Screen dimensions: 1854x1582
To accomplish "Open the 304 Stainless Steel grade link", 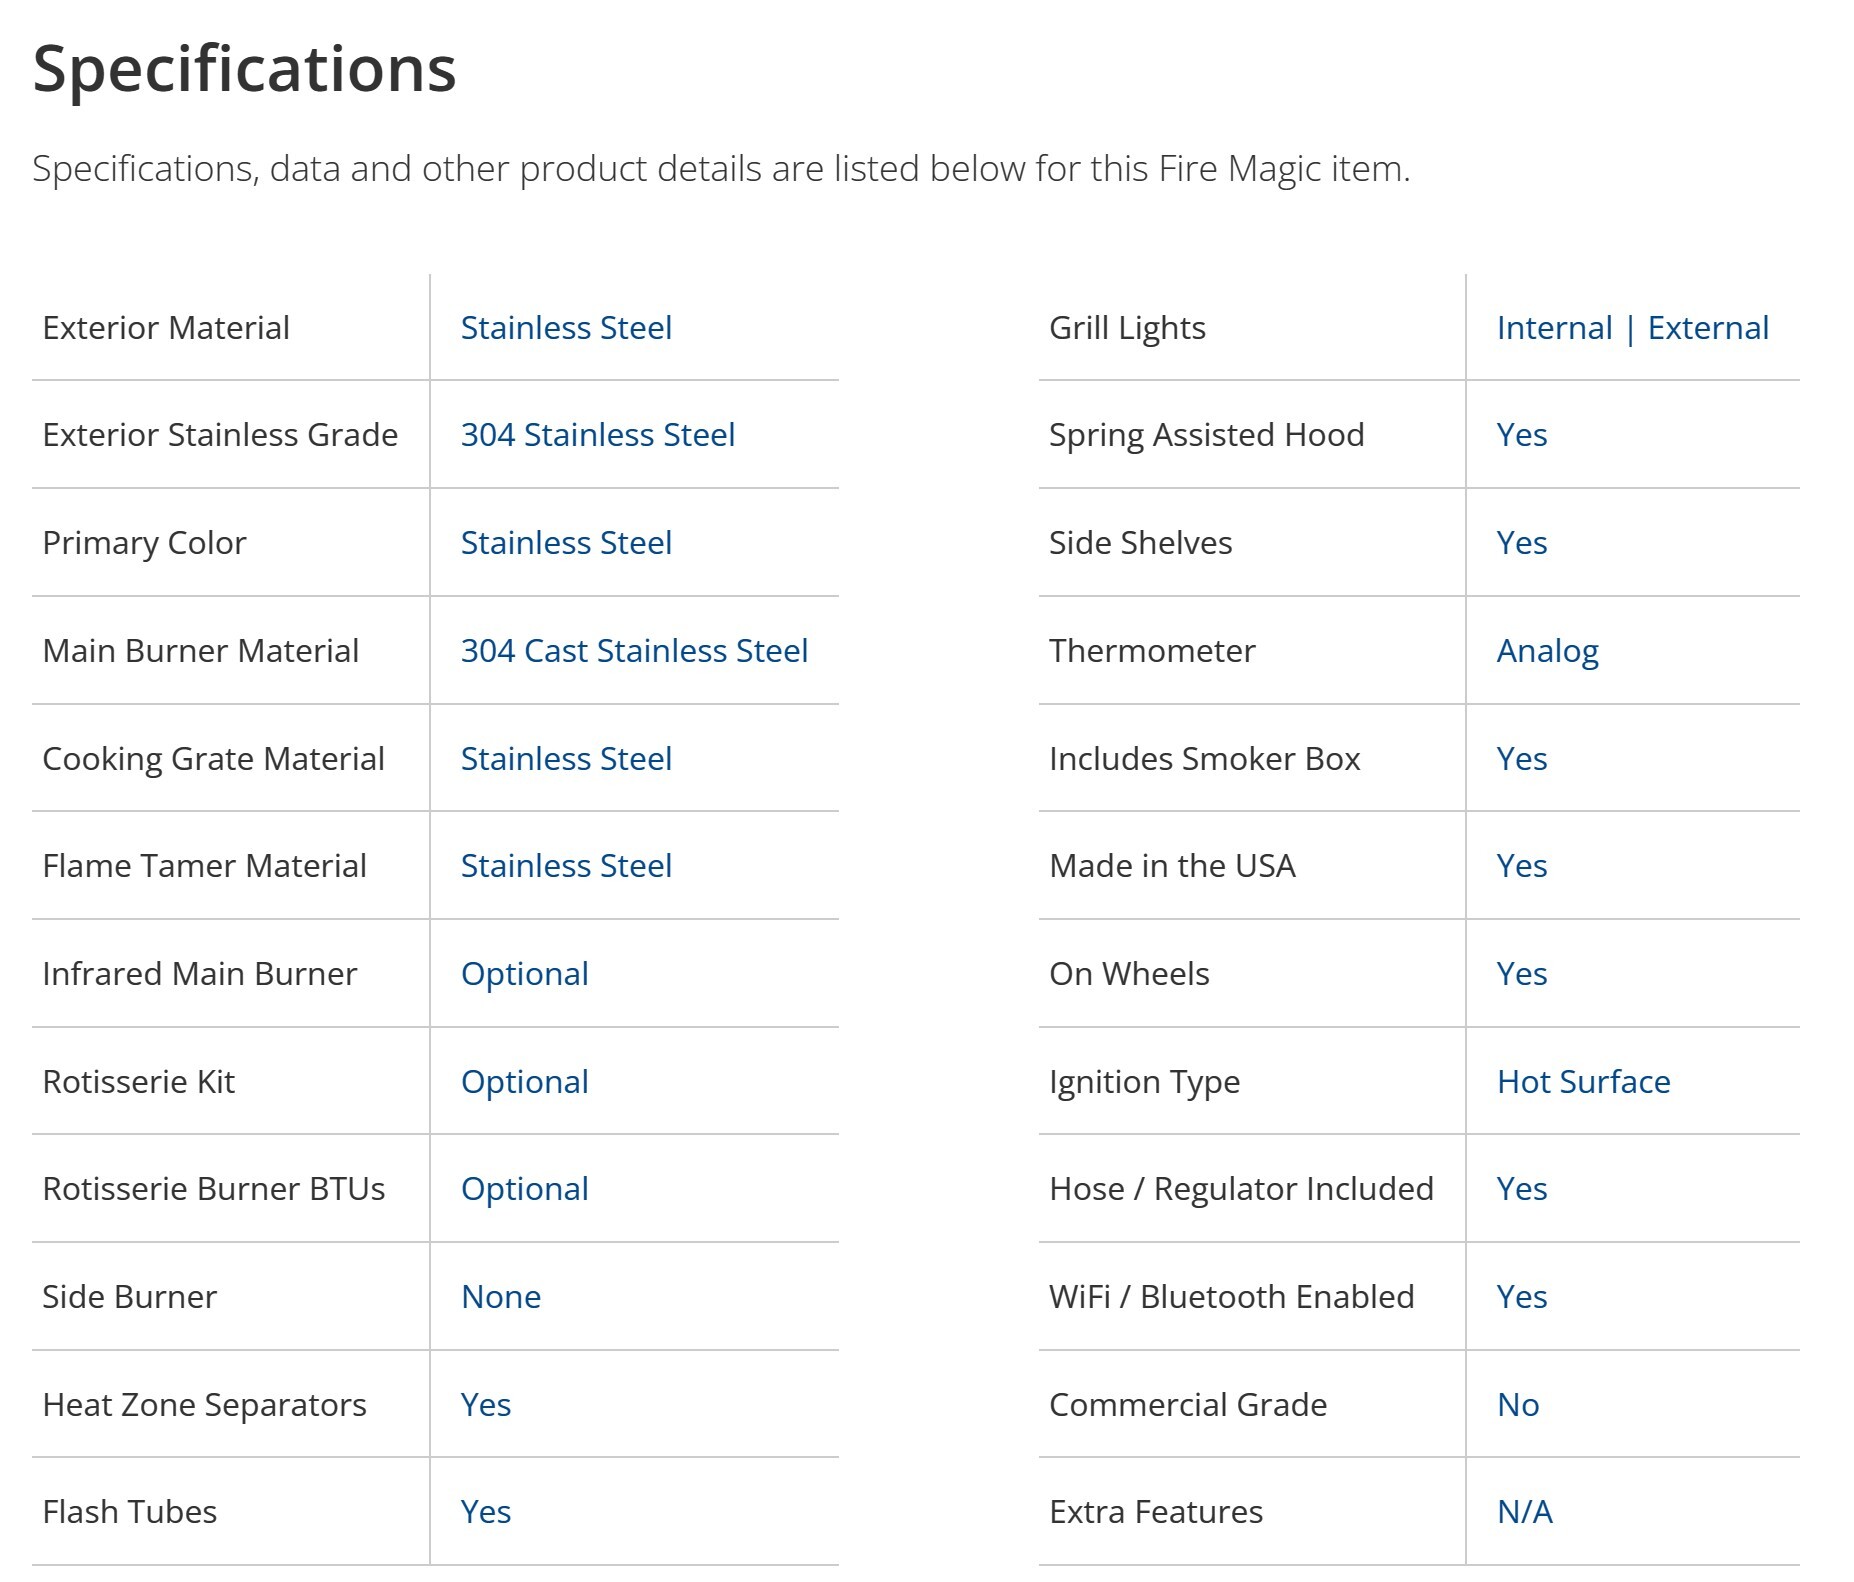I will click(597, 435).
